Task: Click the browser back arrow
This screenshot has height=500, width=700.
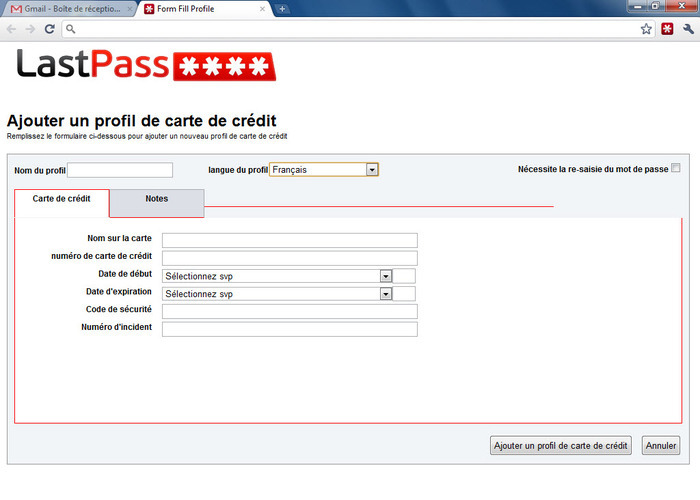Action: click(11, 29)
